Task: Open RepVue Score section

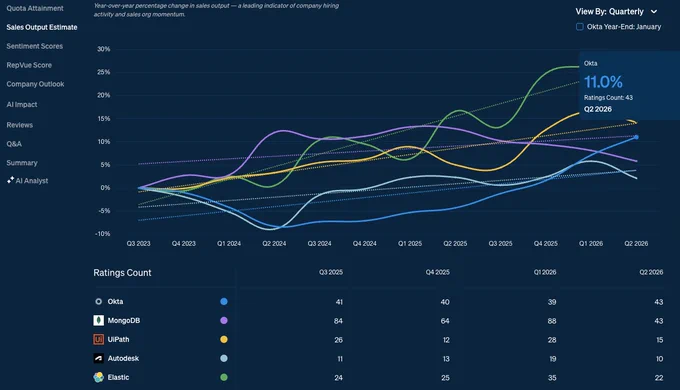Action: point(29,65)
